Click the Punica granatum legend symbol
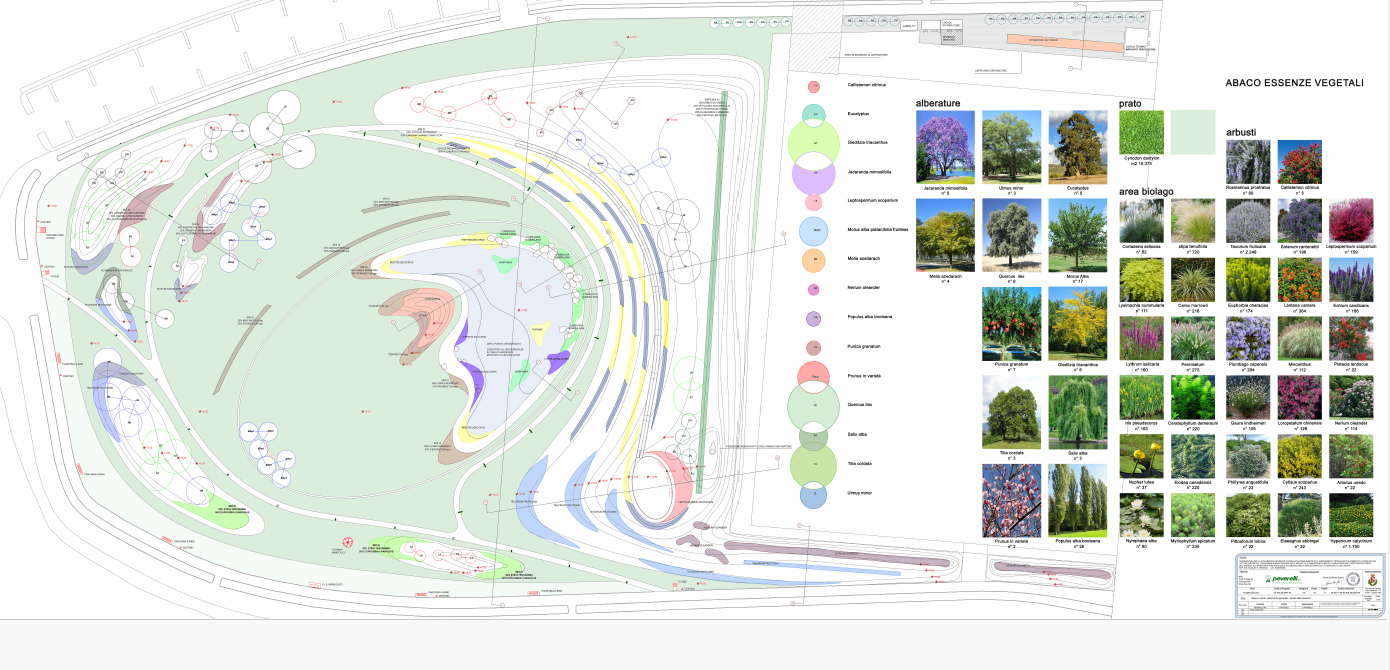The width and height of the screenshot is (1390, 670). (814, 348)
